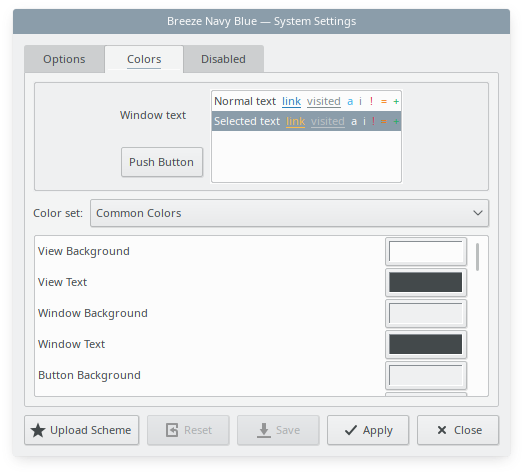Switch to the Disabled tab
523x473 pixels.
[x=223, y=59]
